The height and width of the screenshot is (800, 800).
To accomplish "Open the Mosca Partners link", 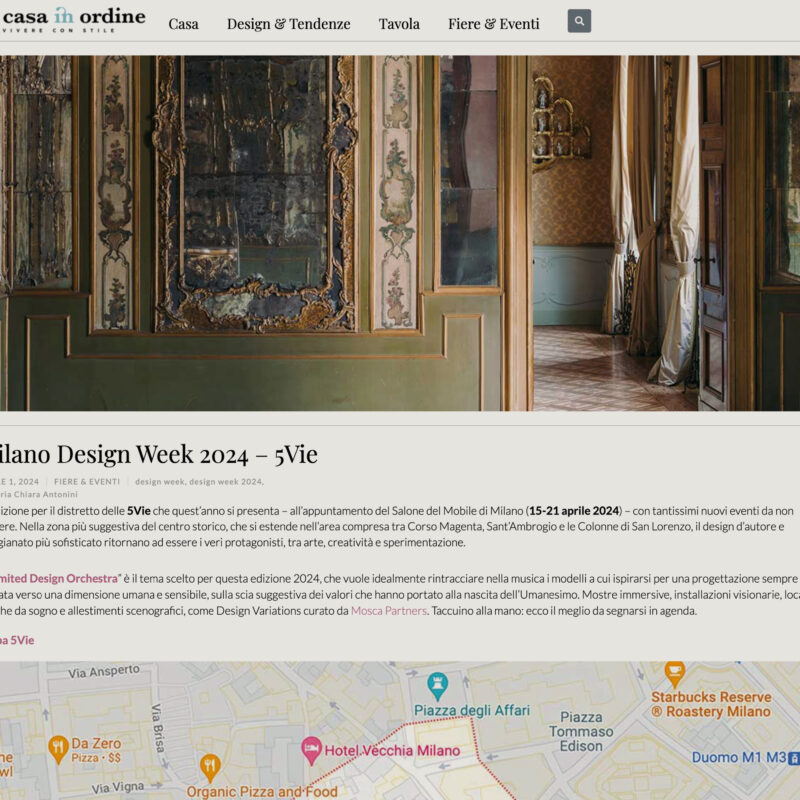I will 389,611.
